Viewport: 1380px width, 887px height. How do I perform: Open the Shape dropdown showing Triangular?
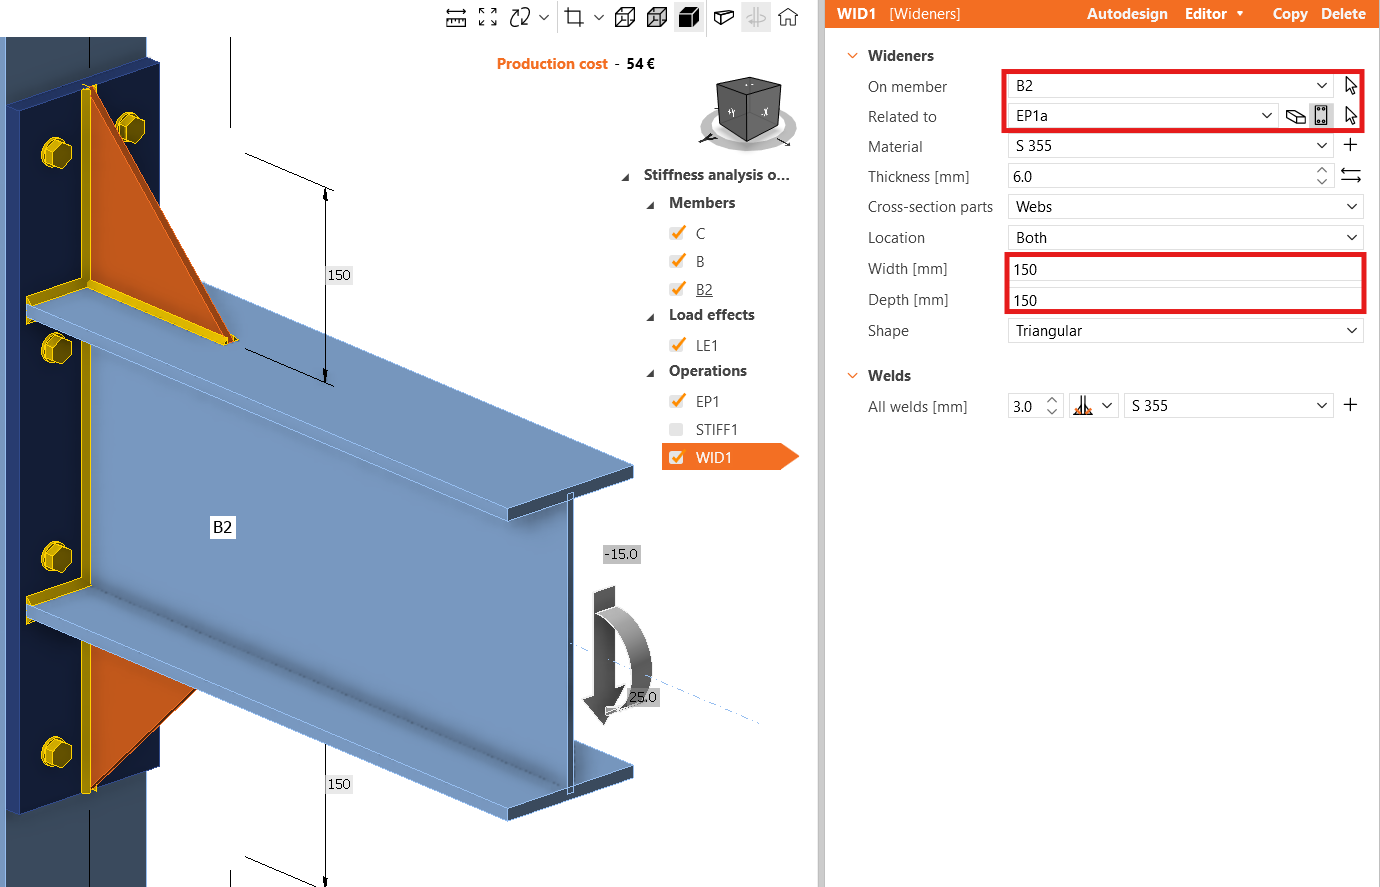click(x=1185, y=331)
